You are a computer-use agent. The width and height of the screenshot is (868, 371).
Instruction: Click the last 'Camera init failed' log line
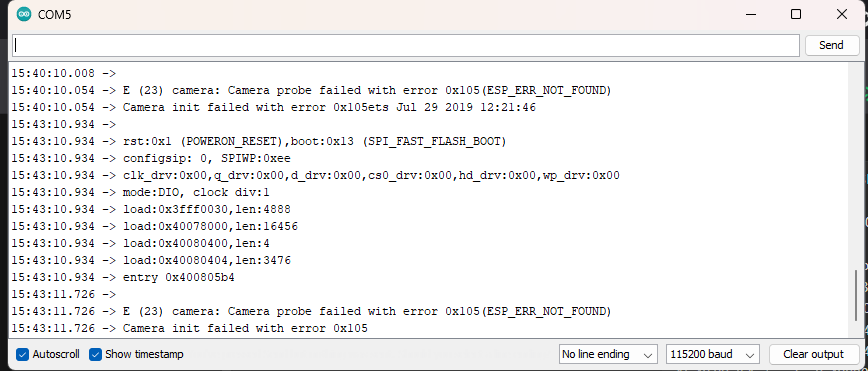(x=189, y=328)
